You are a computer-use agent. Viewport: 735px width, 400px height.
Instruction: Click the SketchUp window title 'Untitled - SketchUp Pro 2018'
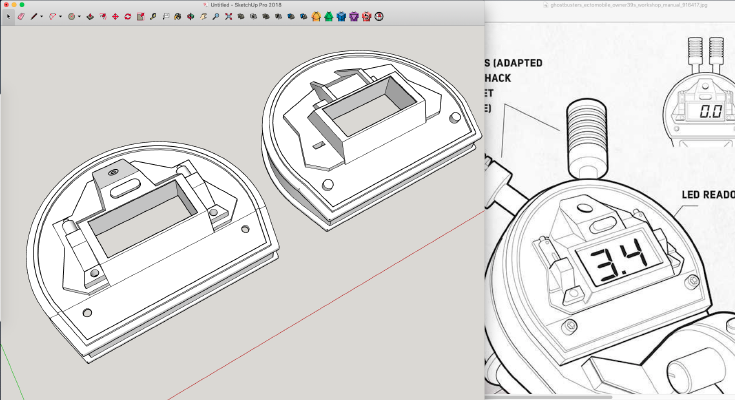(x=246, y=5)
